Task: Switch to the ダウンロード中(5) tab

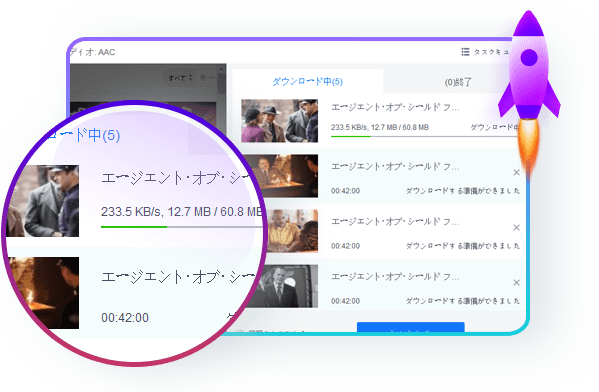Action: click(x=308, y=81)
